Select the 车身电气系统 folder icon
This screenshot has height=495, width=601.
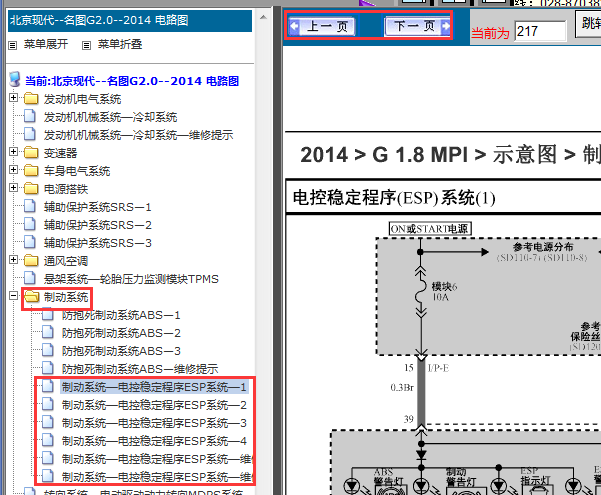coord(31,170)
